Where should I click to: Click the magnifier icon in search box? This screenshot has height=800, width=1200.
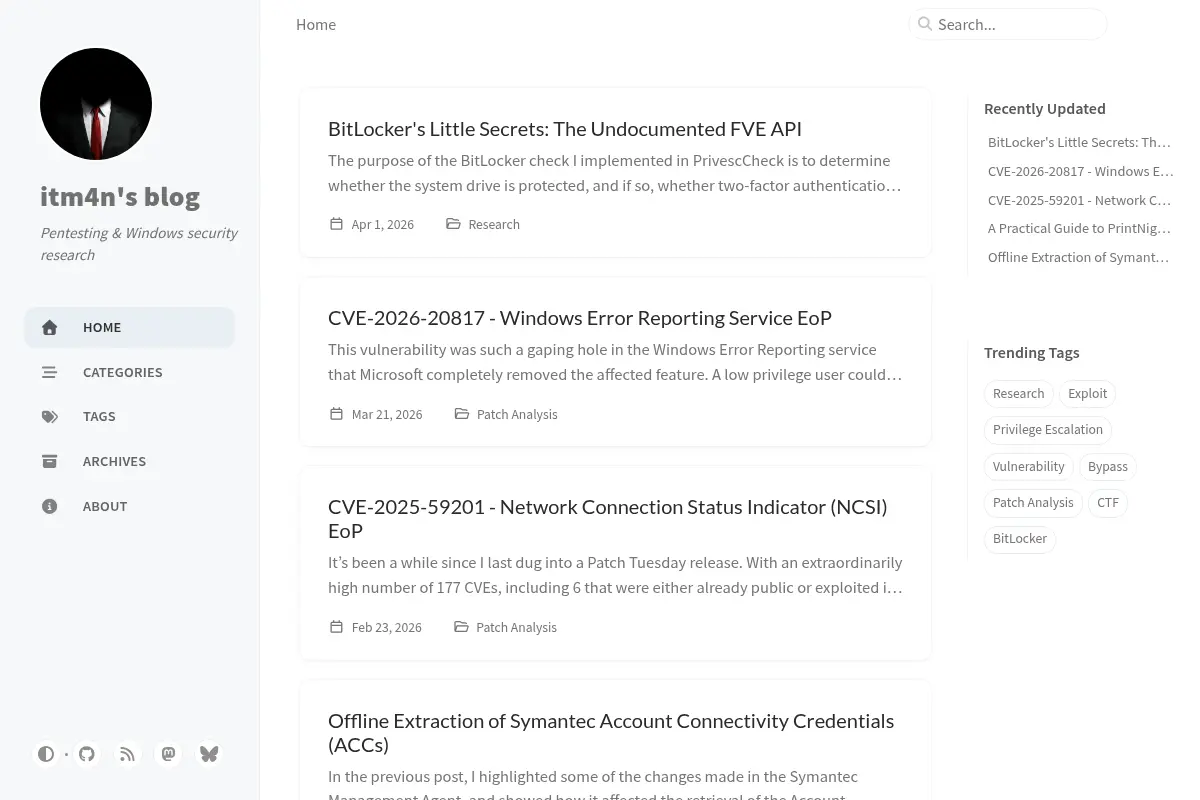point(925,24)
